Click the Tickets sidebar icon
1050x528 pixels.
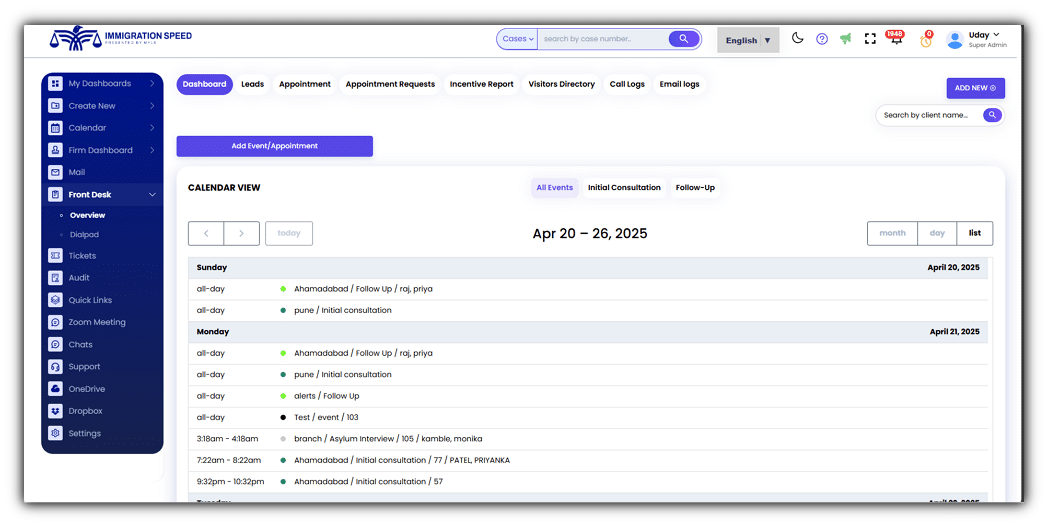[x=56, y=255]
